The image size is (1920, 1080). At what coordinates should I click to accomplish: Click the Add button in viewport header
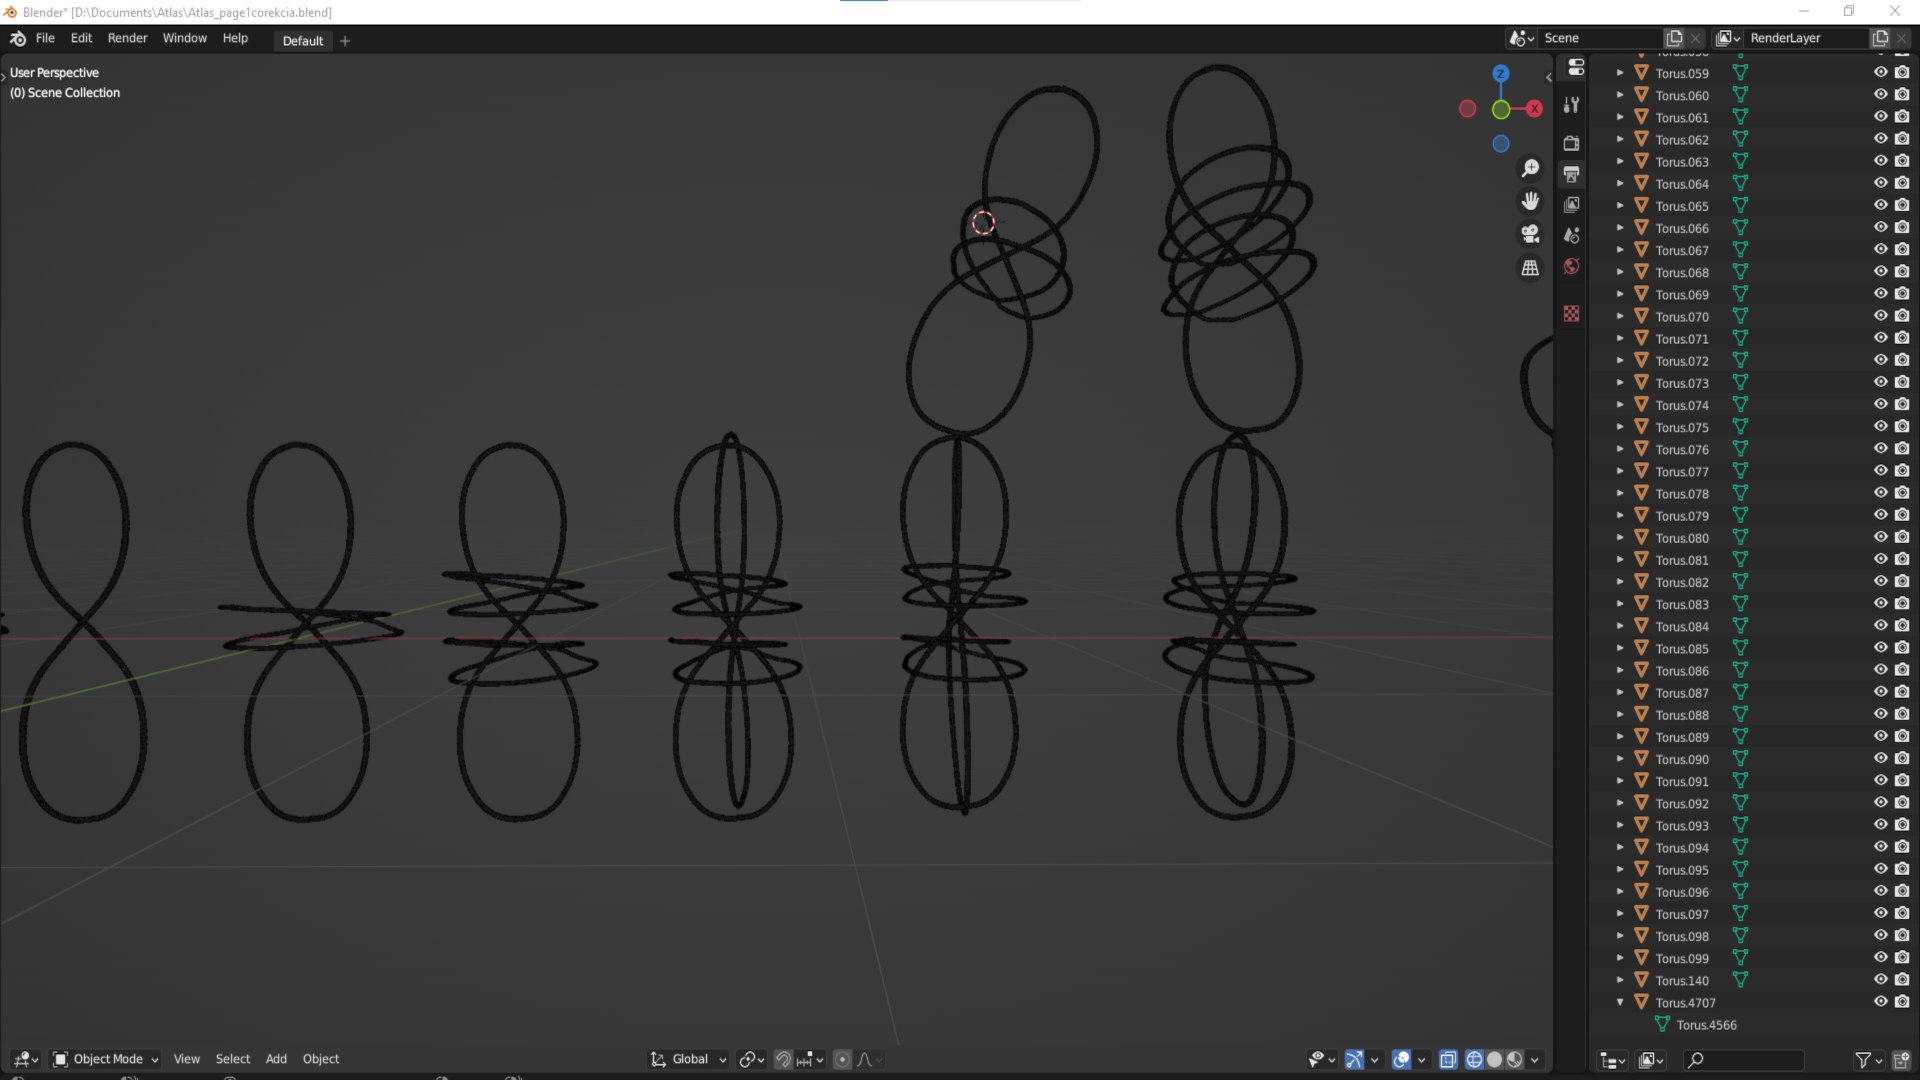tap(276, 1059)
